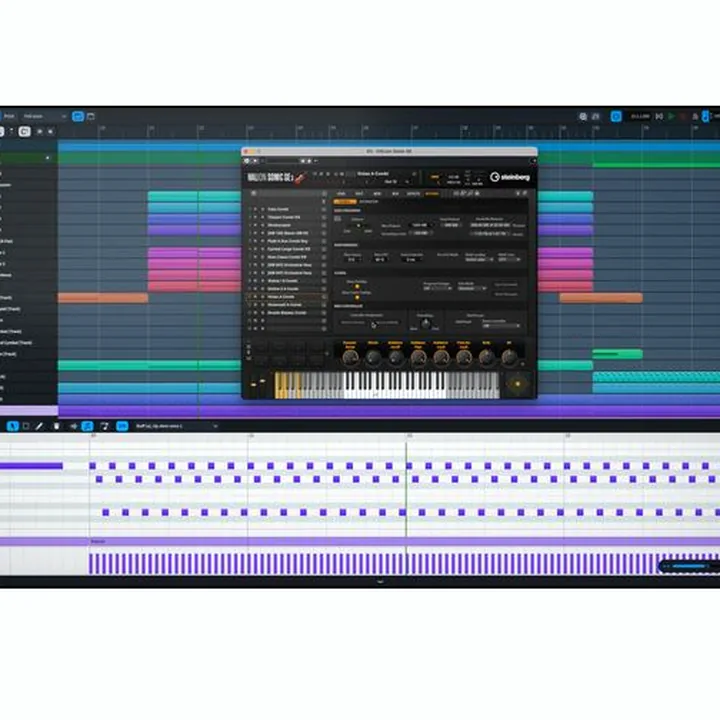This screenshot has height=720, width=720.
Task: Open the part selector dropdown in editor toolbar
Action: (x=176, y=426)
